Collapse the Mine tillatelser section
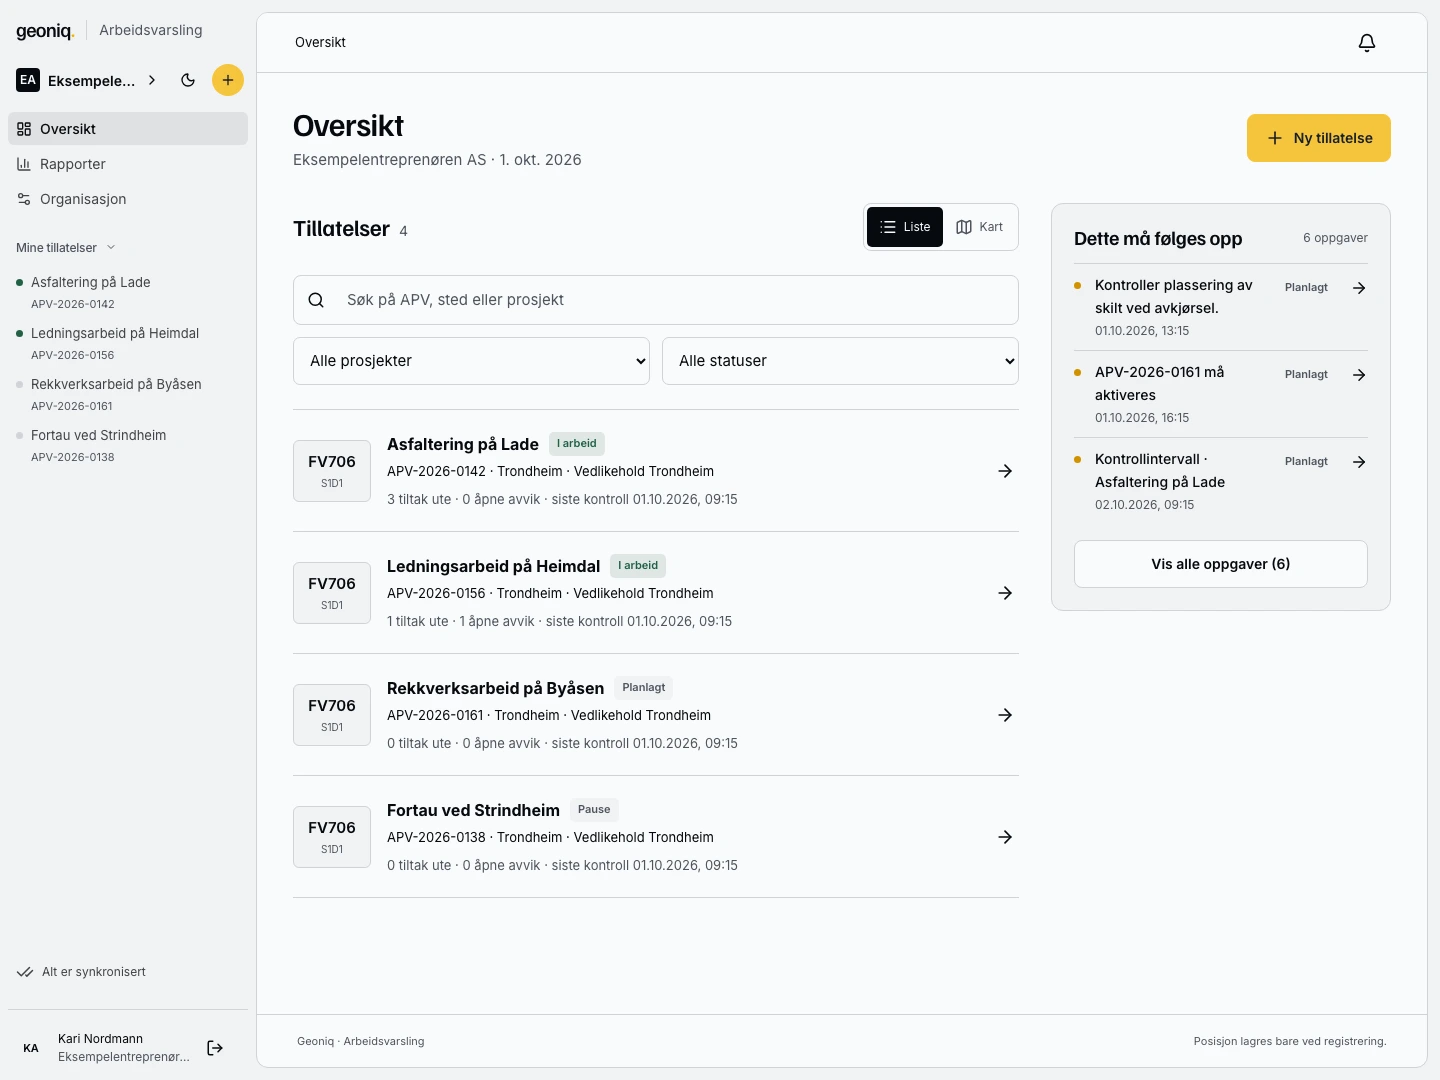 (66, 248)
